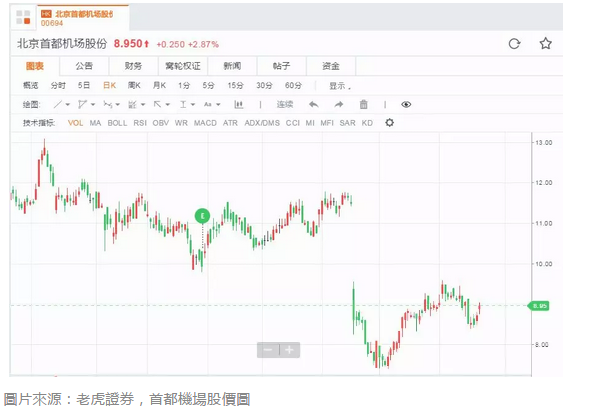Switch to the 帖子 posts tab
Image resolution: width=595 pixels, height=414 pixels.
[x=281, y=66]
